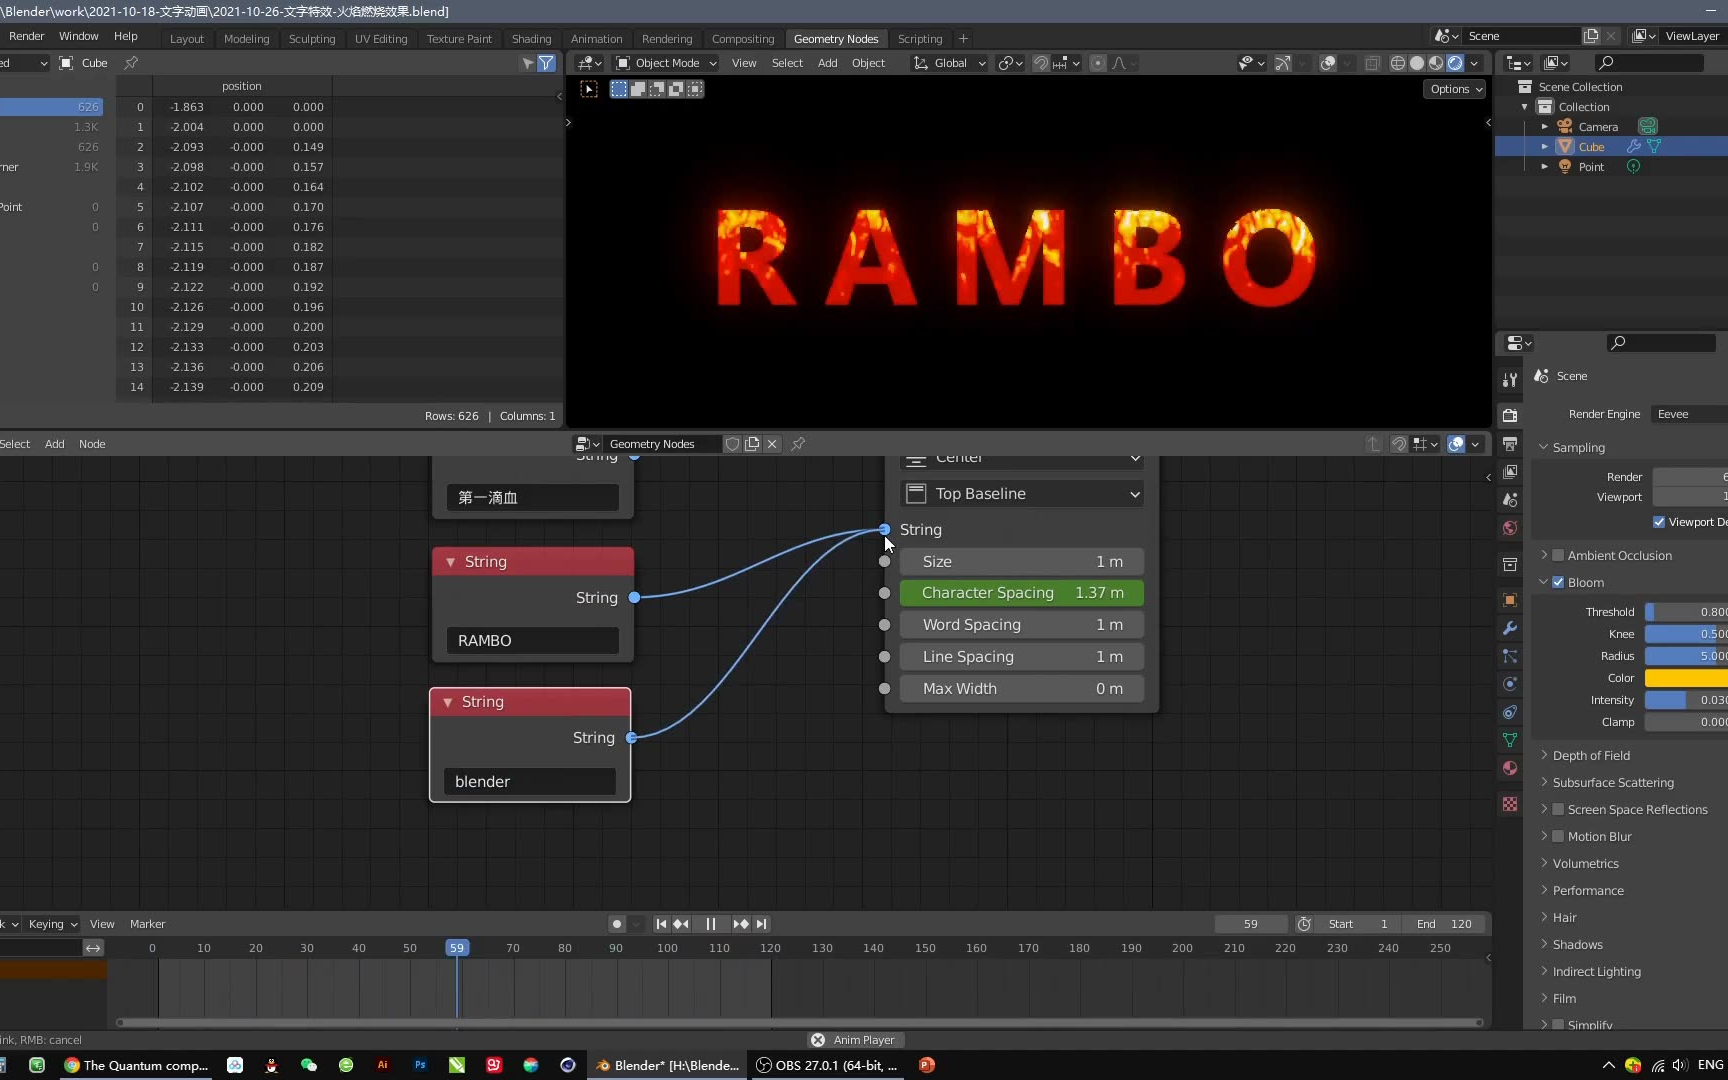Select the box select tool in viewport

pyautogui.click(x=589, y=89)
